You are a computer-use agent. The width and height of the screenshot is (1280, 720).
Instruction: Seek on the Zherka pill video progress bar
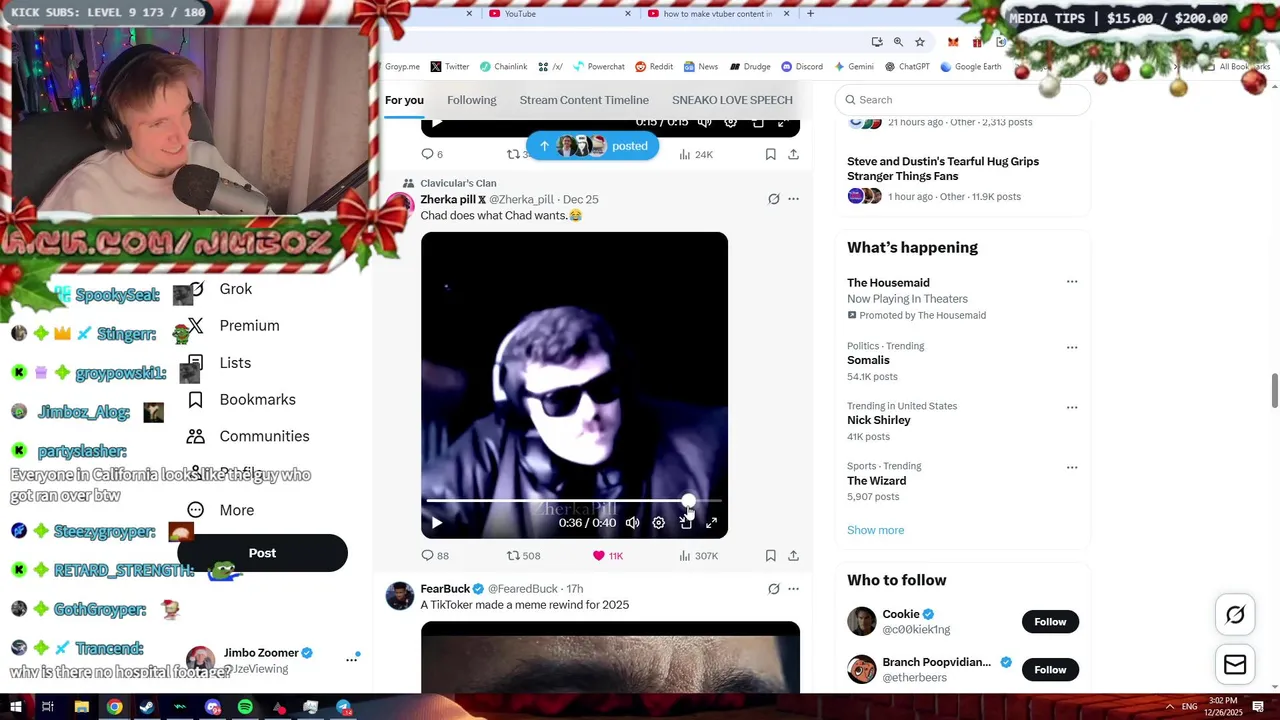point(574,500)
